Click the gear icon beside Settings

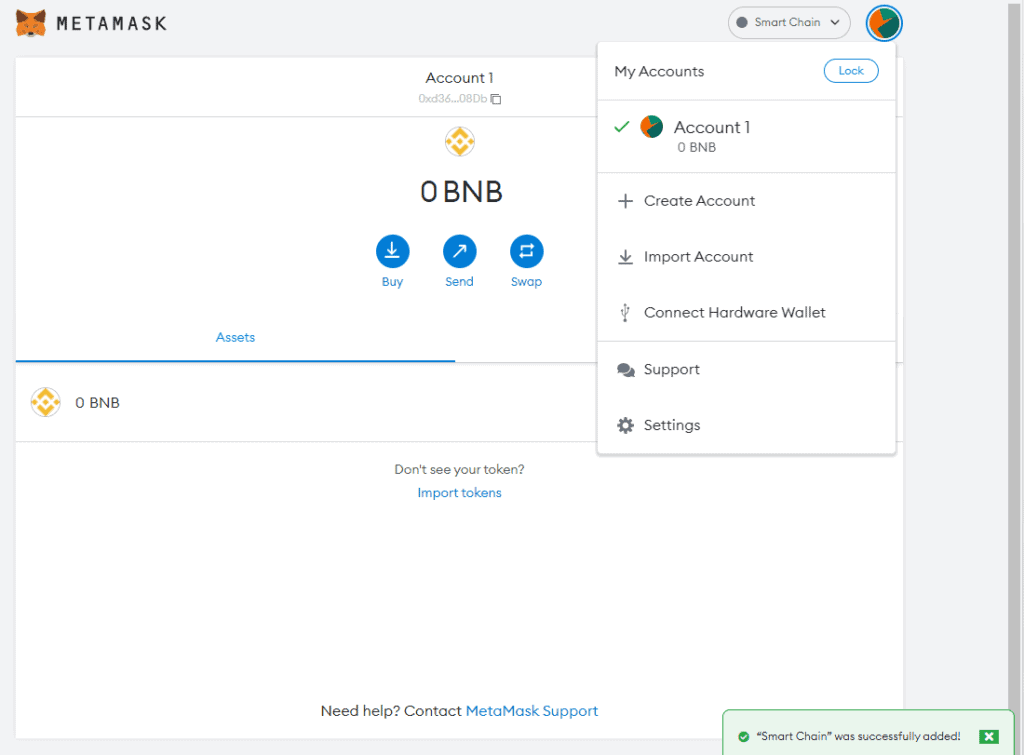[x=626, y=426]
